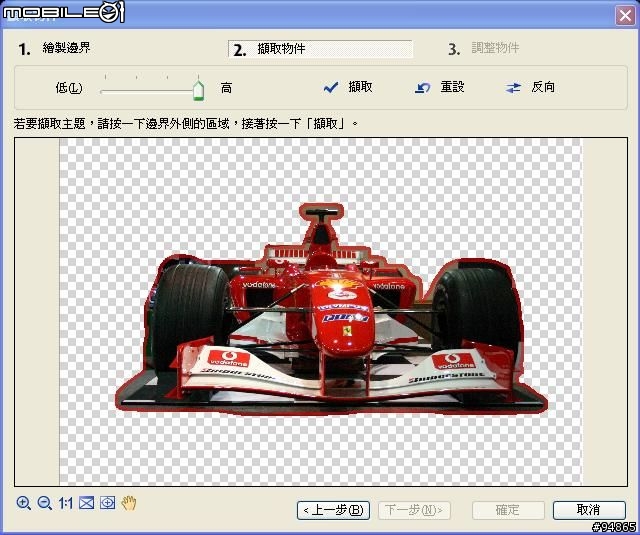Screen dimensions: 640x535
Task: Click the 低(L) slider label
Action: (x=69, y=88)
